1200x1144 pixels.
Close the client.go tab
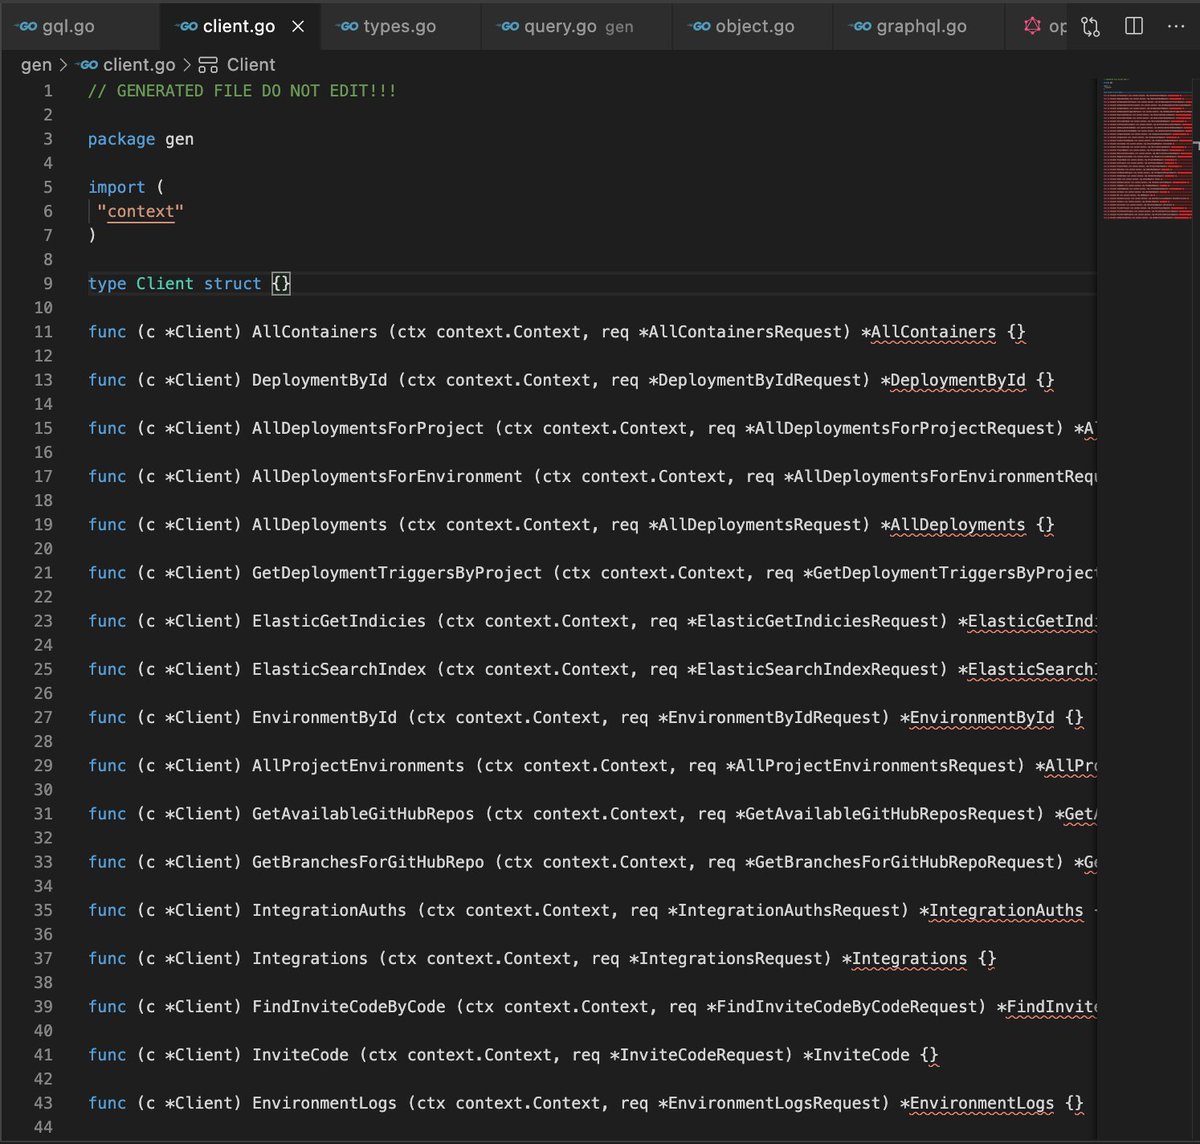click(x=298, y=26)
